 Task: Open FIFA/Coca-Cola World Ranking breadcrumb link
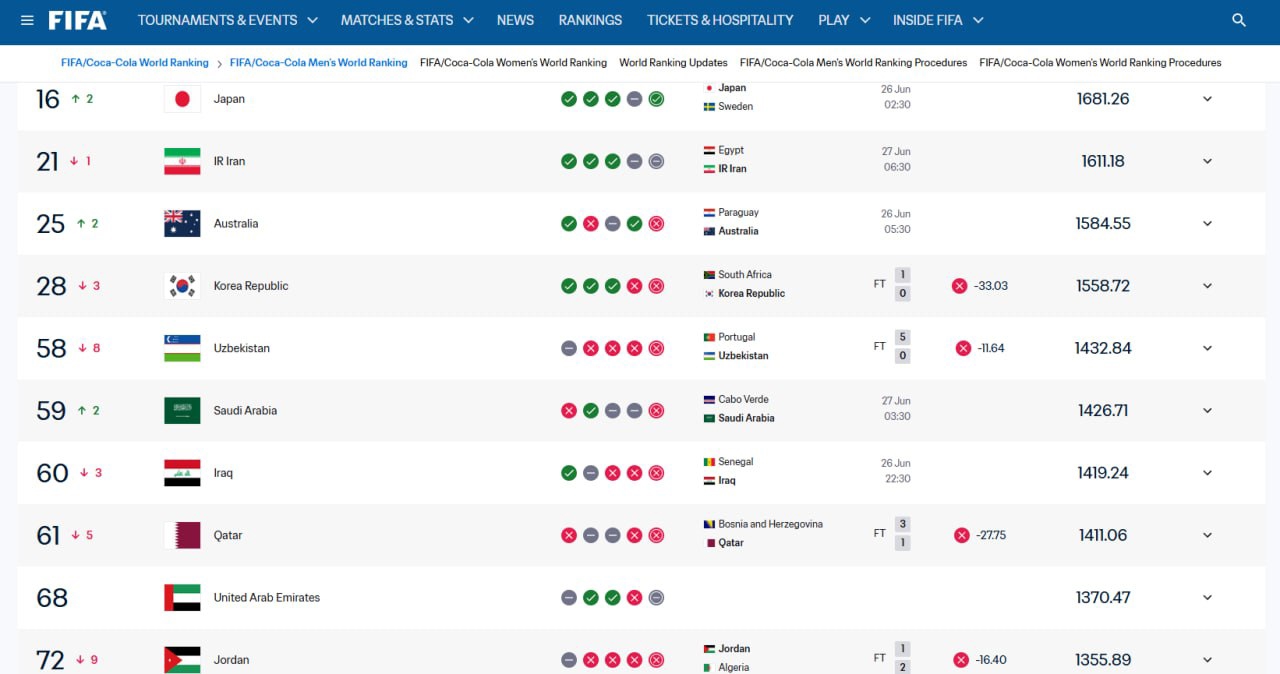click(134, 62)
